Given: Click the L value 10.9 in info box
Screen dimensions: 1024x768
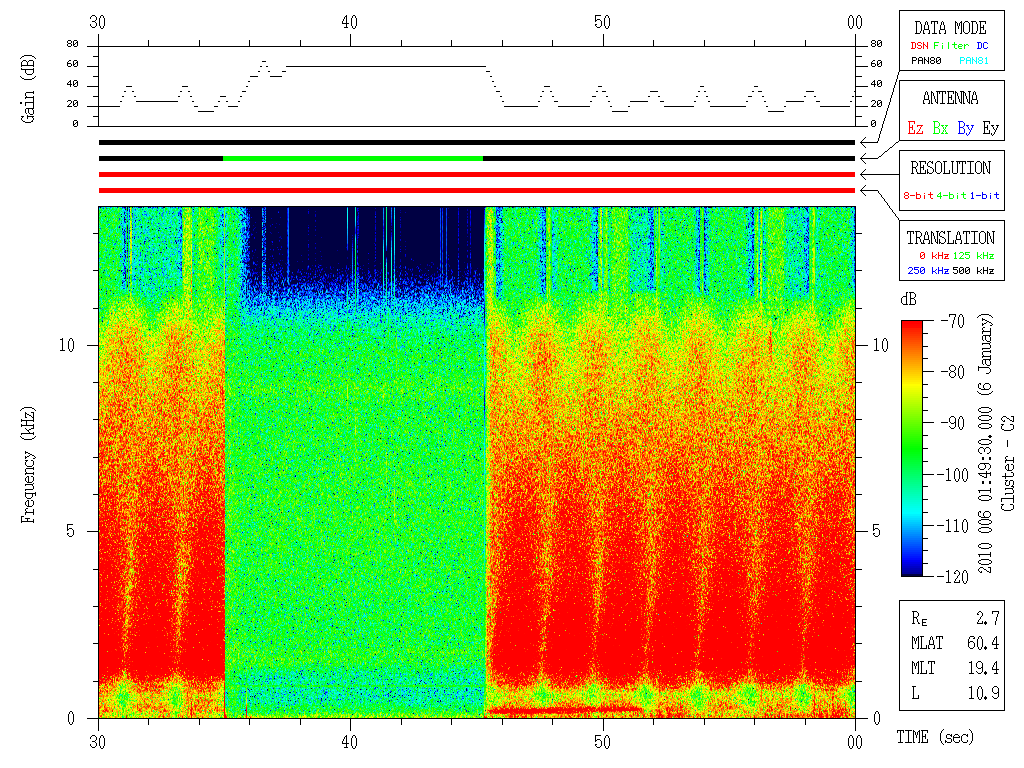Looking at the screenshot, I should (x=983, y=693).
